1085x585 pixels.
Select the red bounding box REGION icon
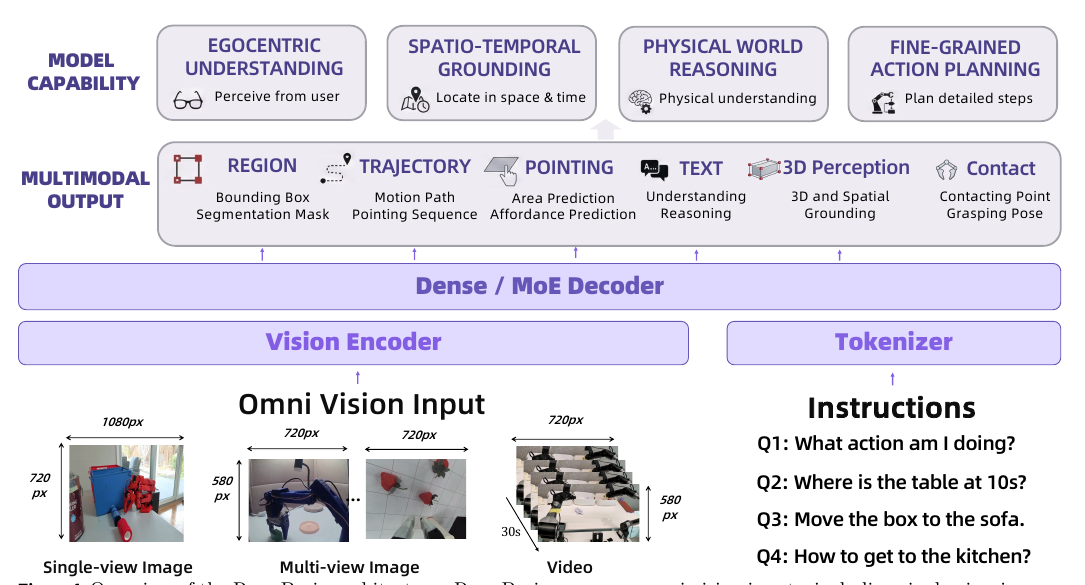(188, 169)
